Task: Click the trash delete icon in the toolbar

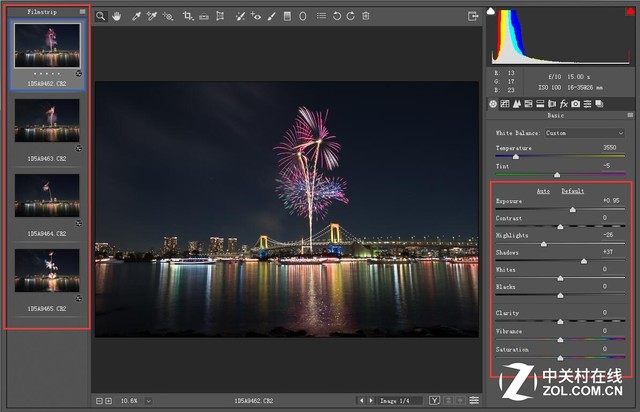Action: 366,16
